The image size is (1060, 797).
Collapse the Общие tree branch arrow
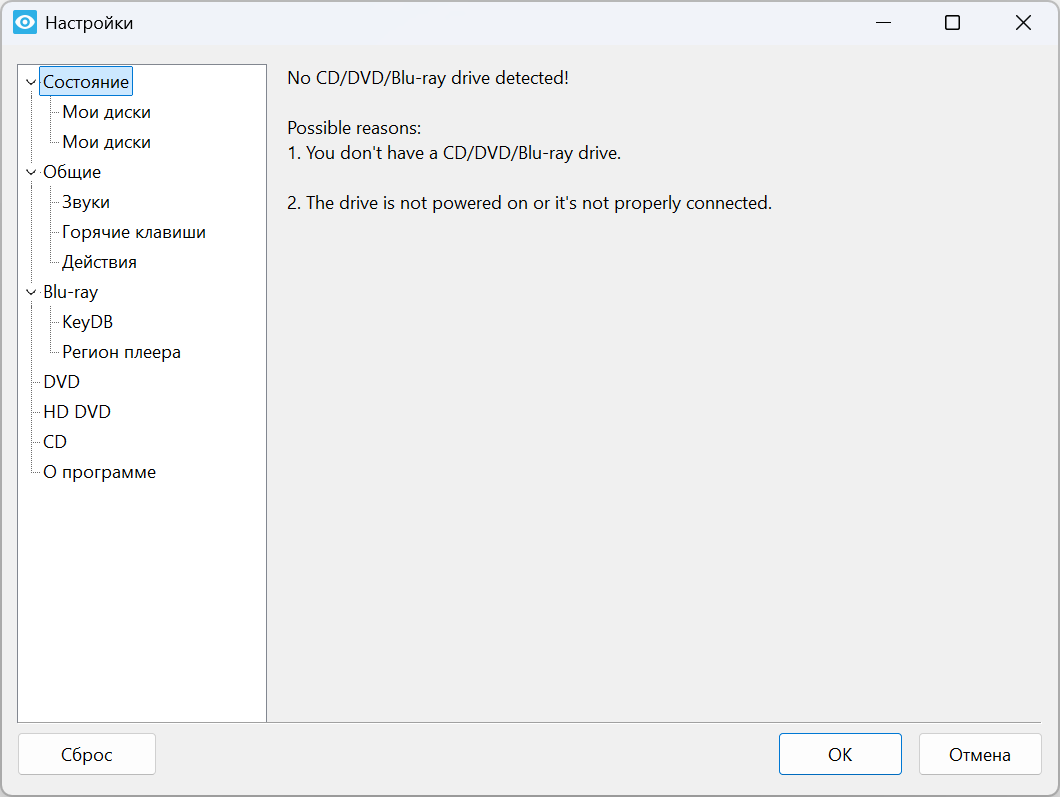(x=31, y=173)
